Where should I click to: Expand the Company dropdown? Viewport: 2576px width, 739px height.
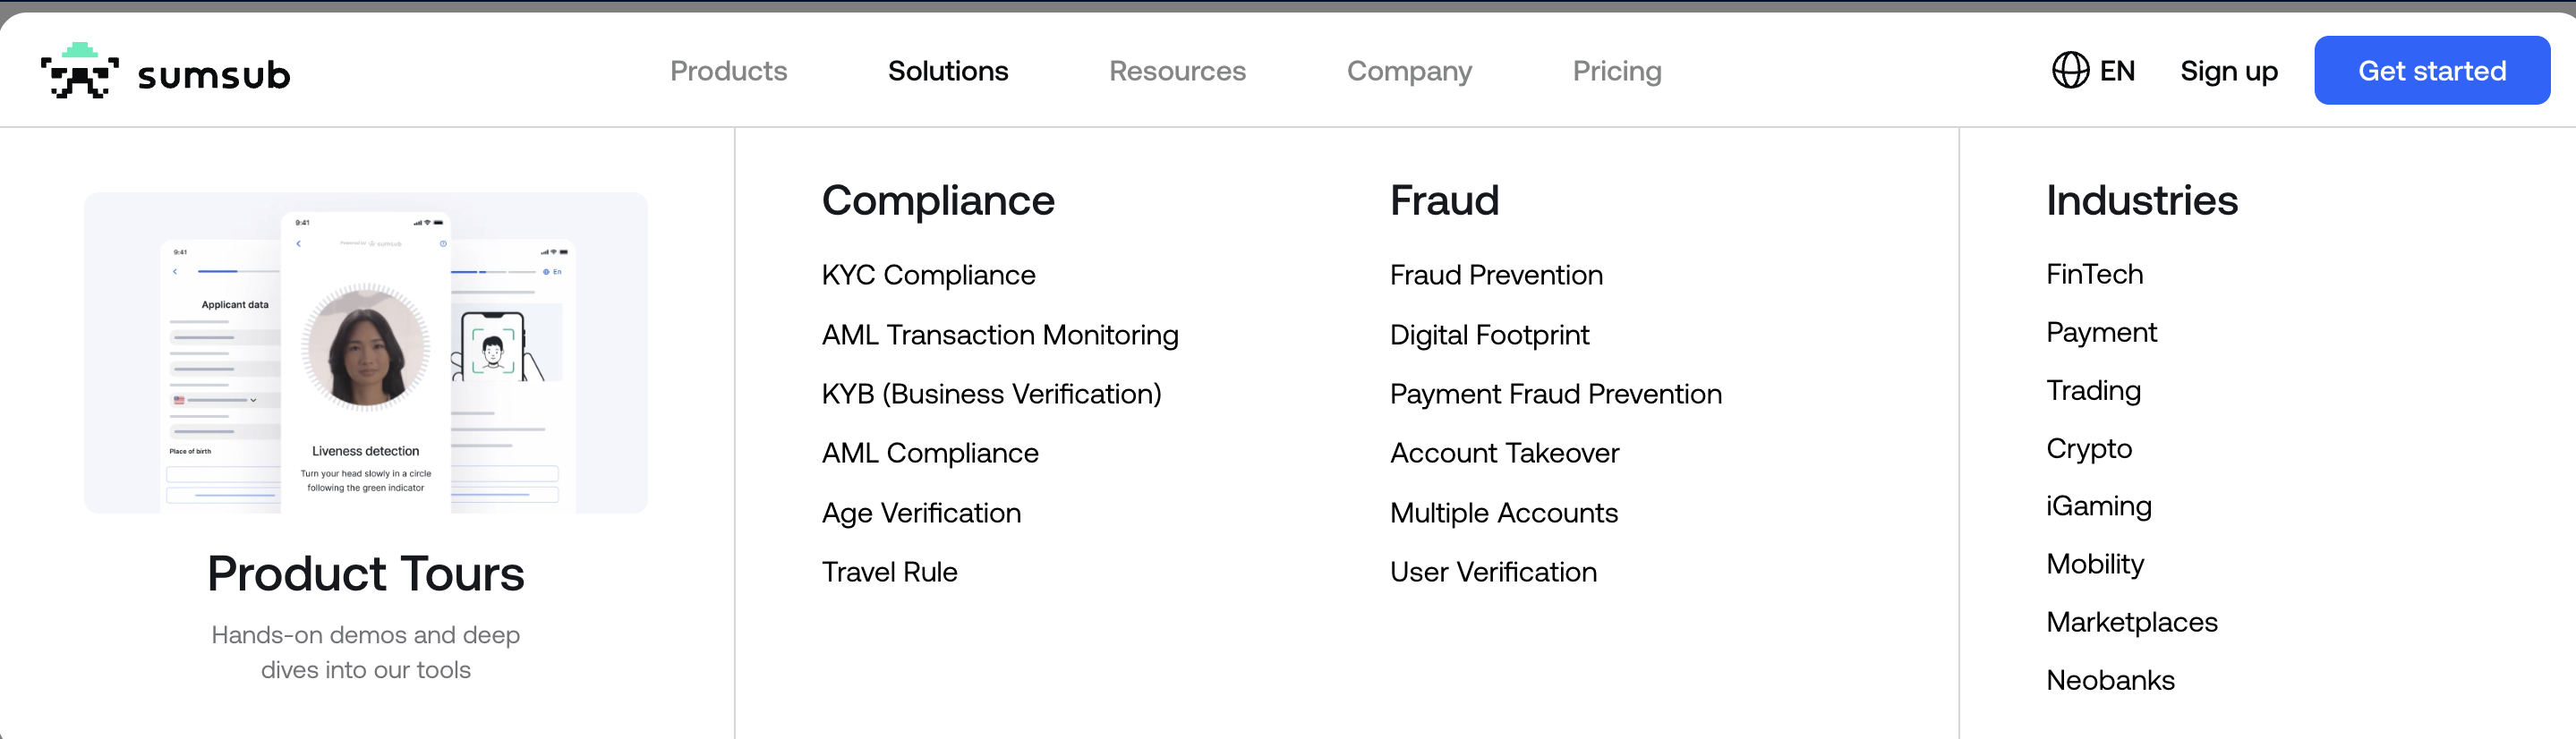pos(1408,71)
